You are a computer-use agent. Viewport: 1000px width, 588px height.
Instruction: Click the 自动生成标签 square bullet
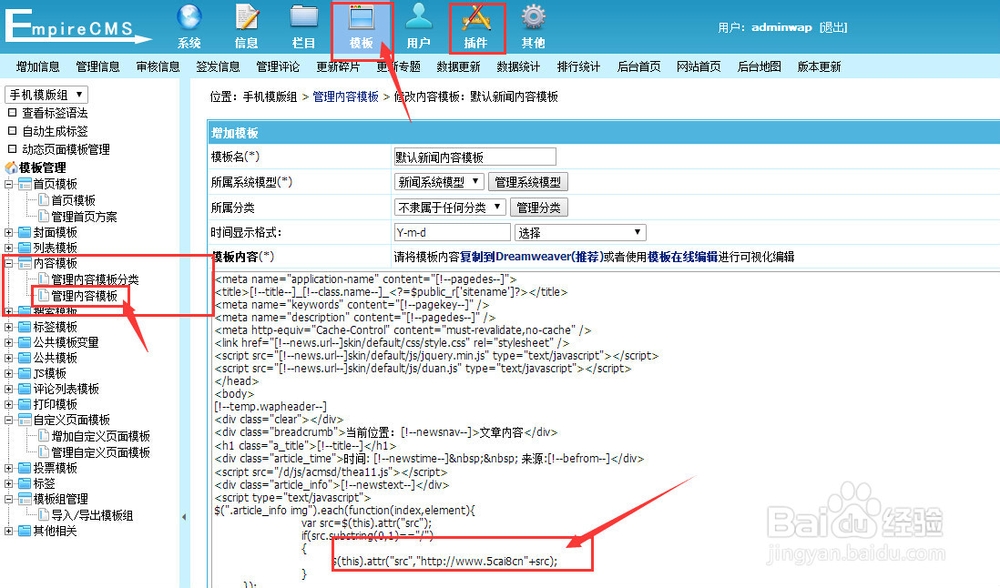12,131
